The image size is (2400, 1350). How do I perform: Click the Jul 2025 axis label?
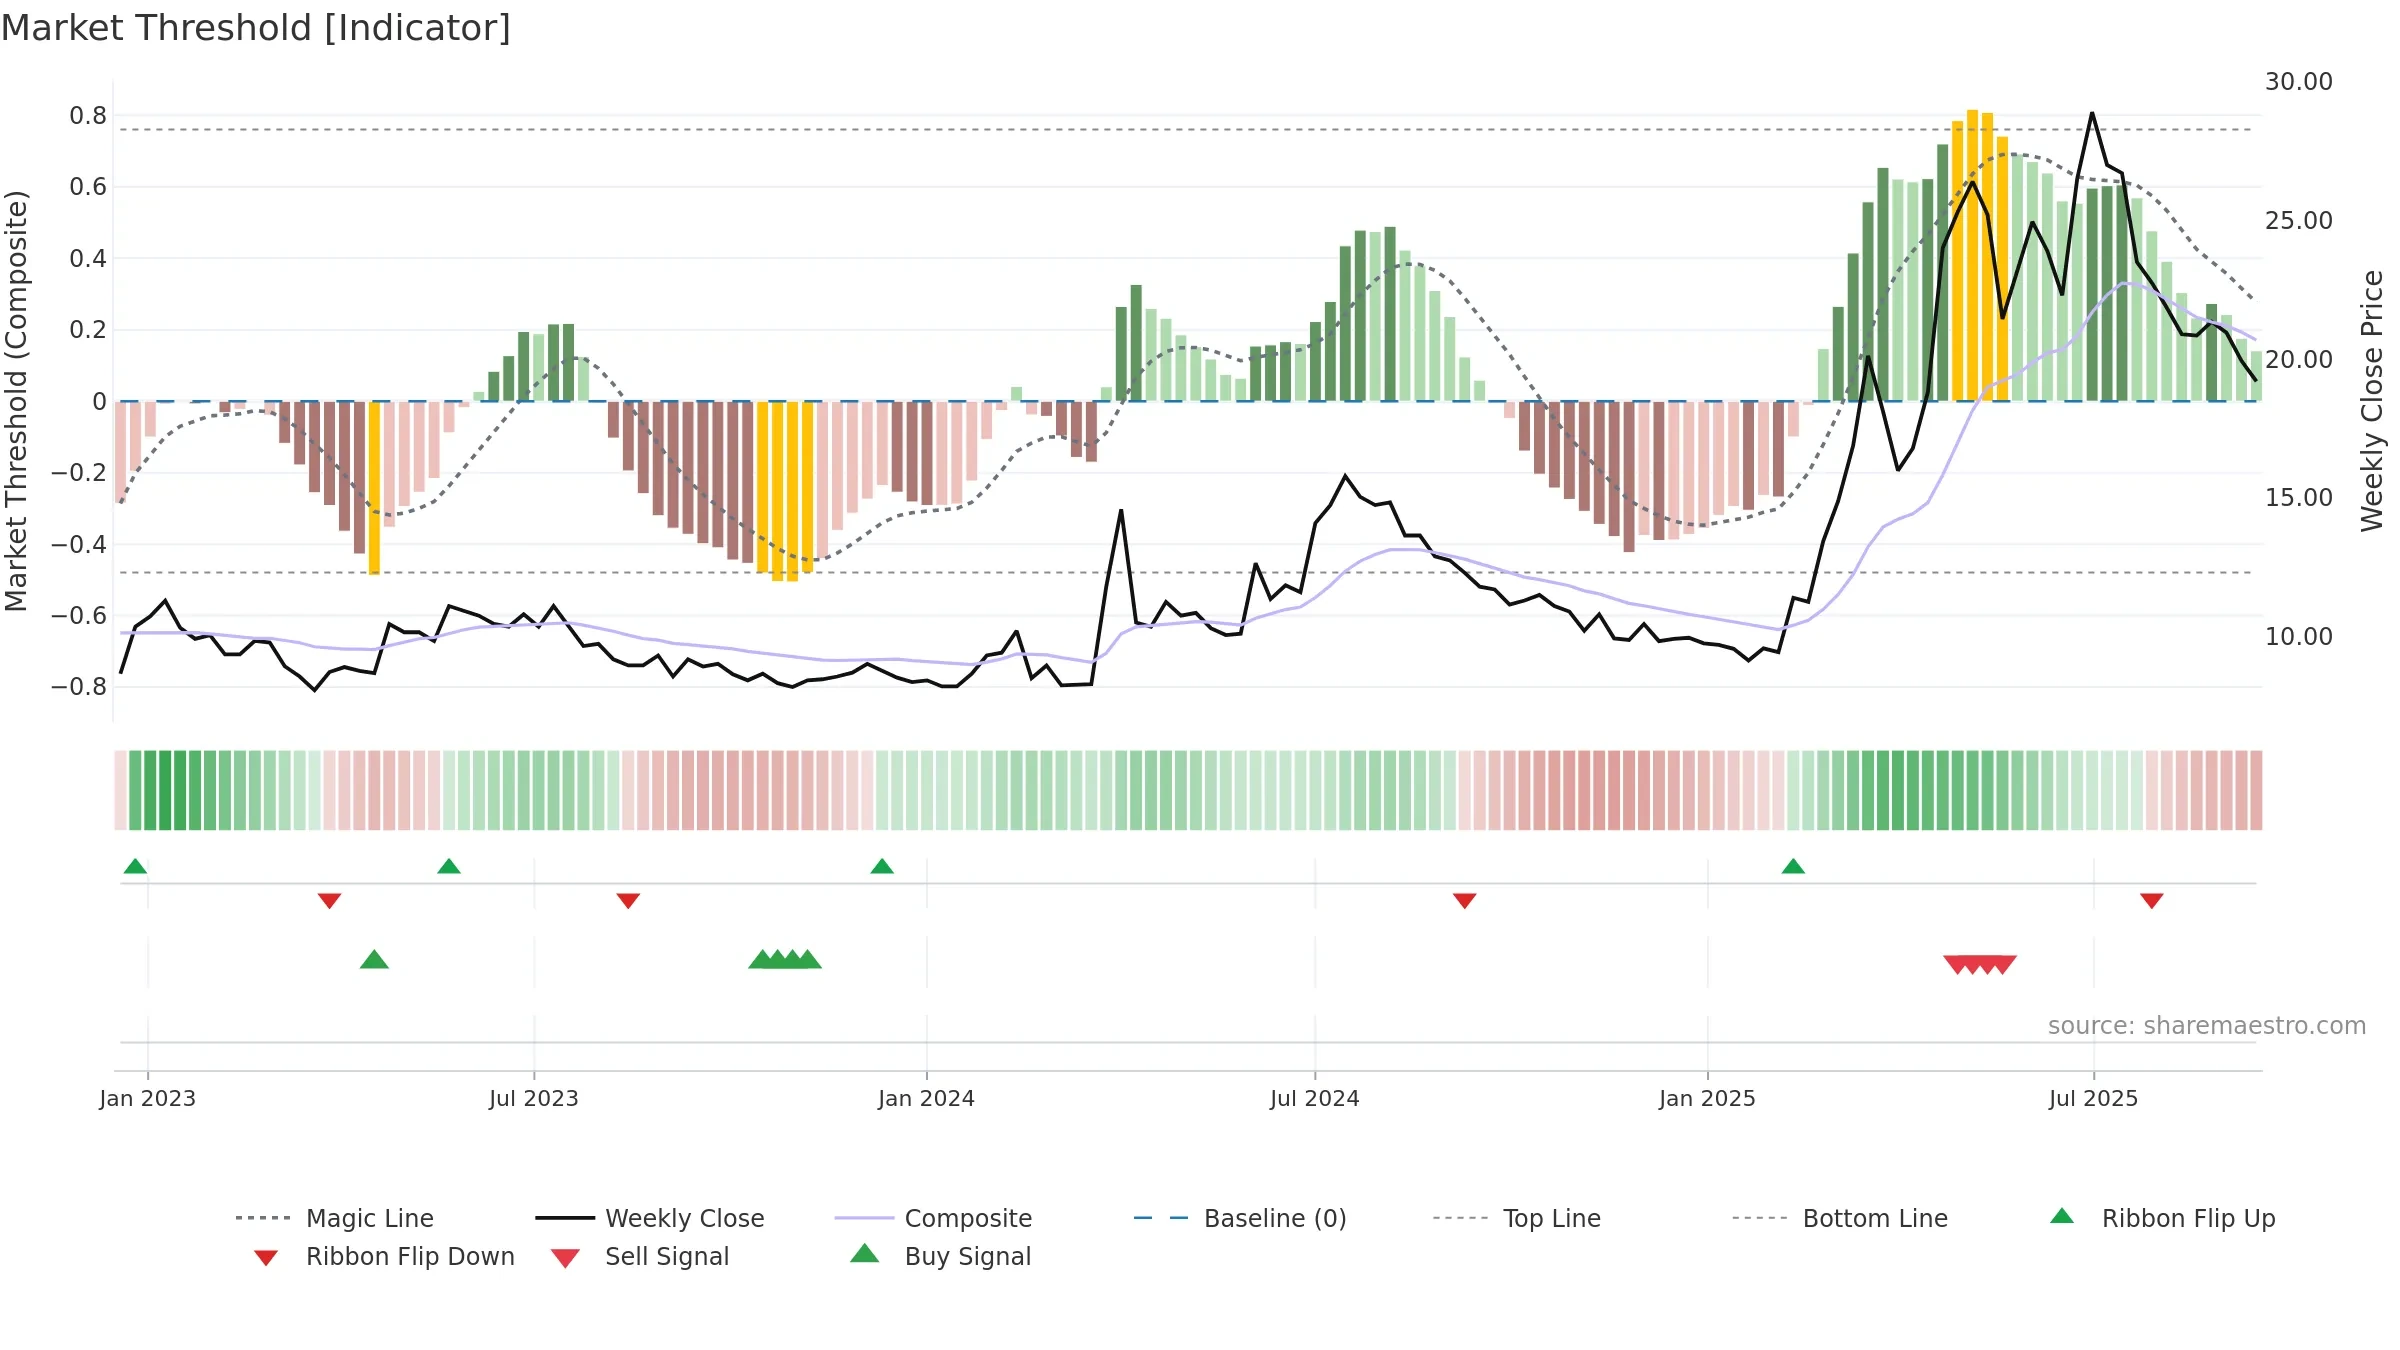click(x=2094, y=1099)
